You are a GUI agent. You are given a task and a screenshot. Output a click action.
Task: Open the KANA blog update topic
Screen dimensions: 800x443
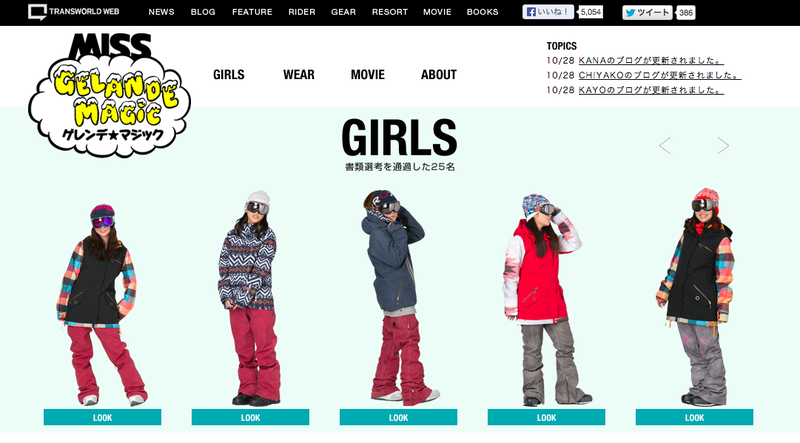coord(651,60)
